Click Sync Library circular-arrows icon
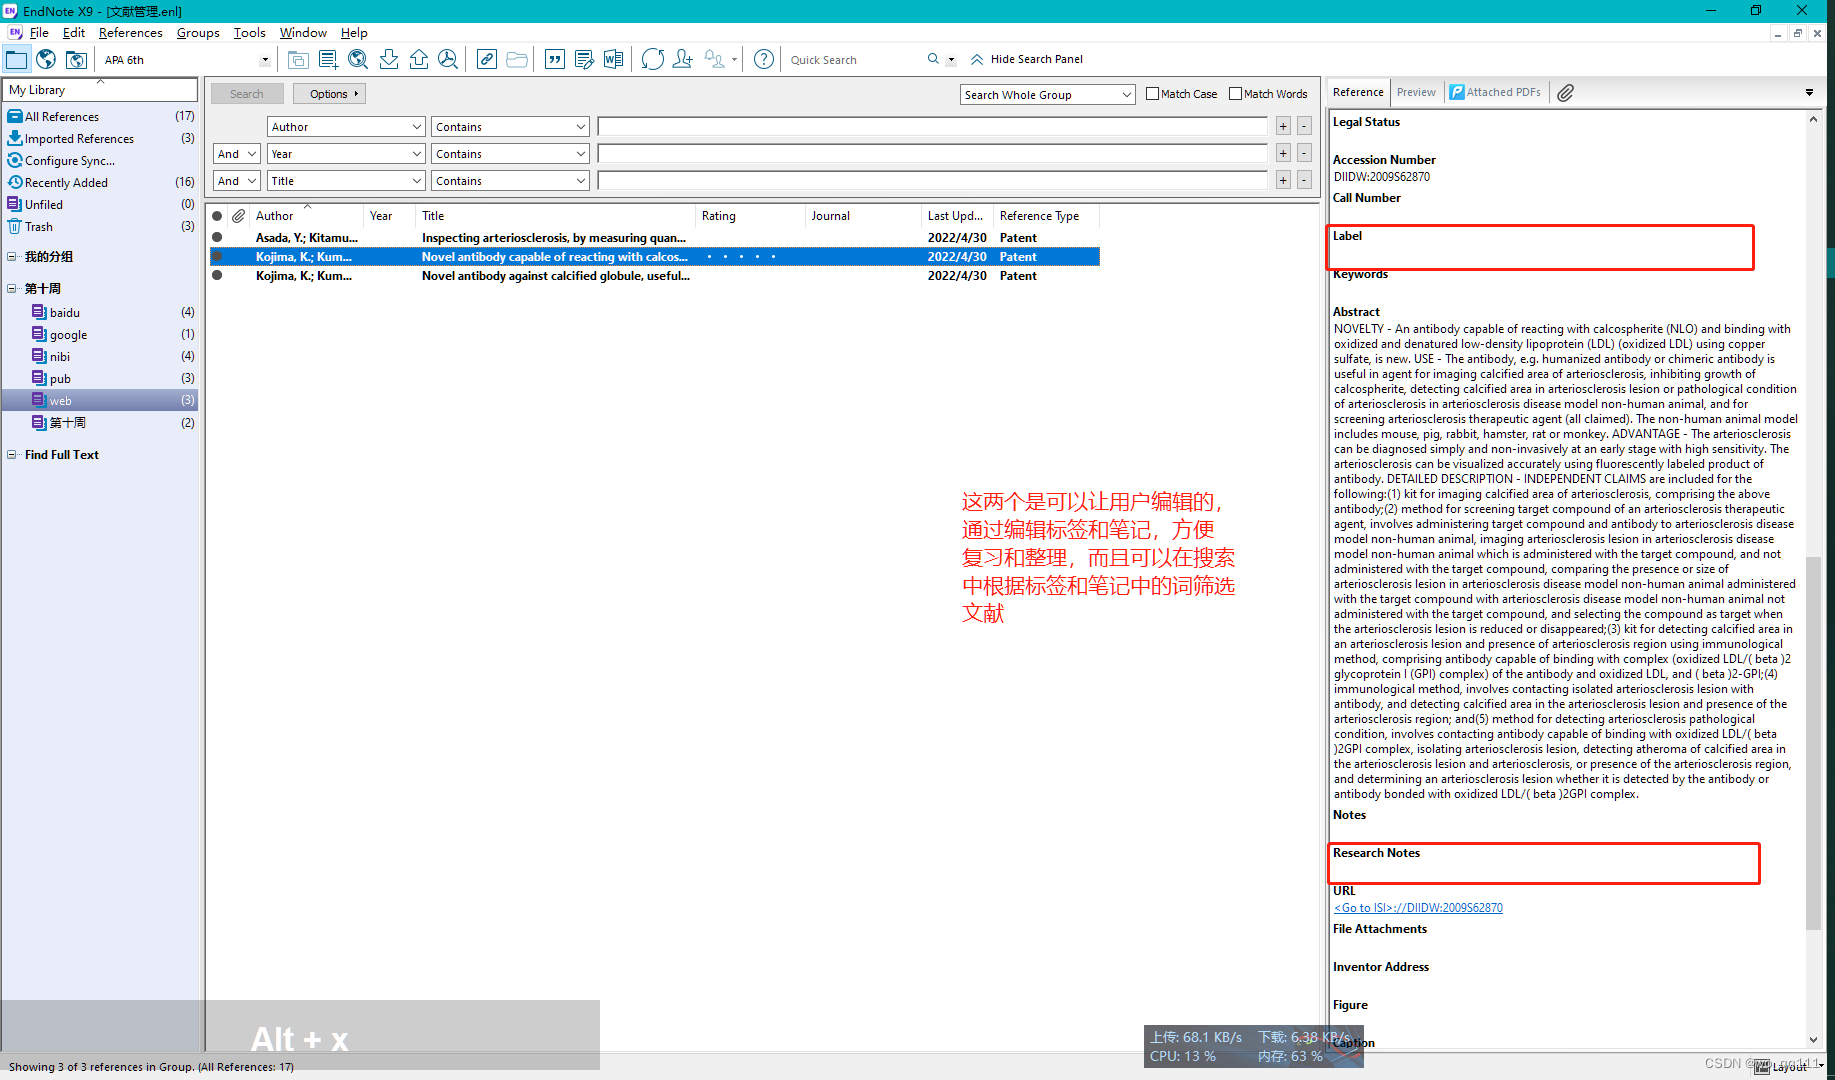The image size is (1835, 1080). [x=653, y=59]
